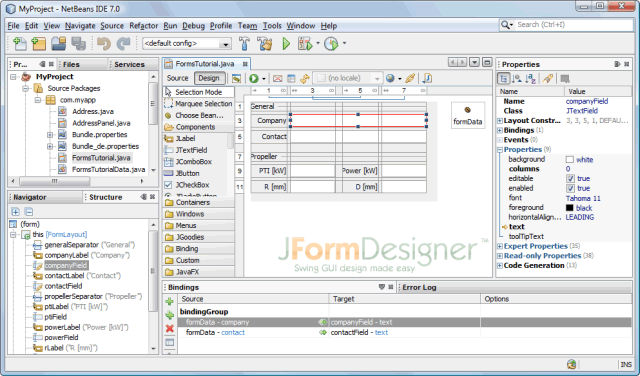Collapse the Properties group

tap(500, 150)
